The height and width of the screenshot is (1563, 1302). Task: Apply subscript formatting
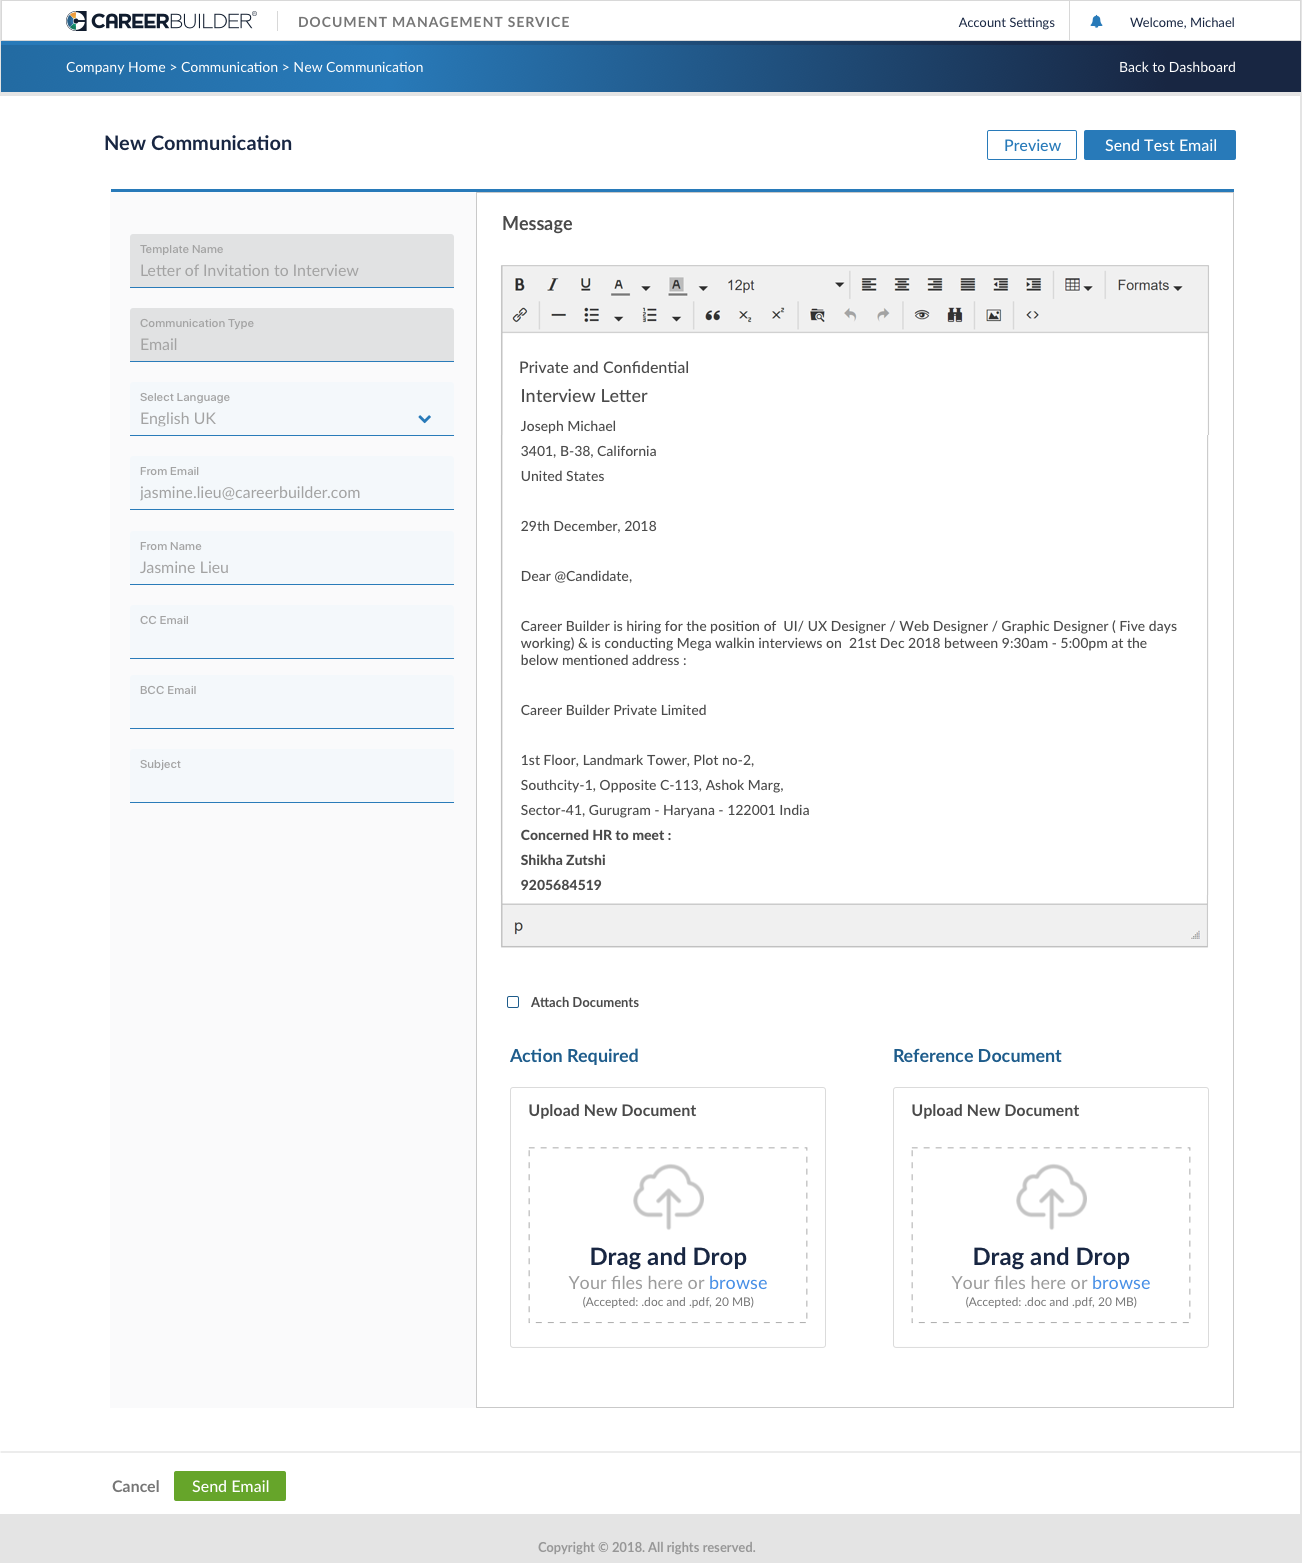745,315
